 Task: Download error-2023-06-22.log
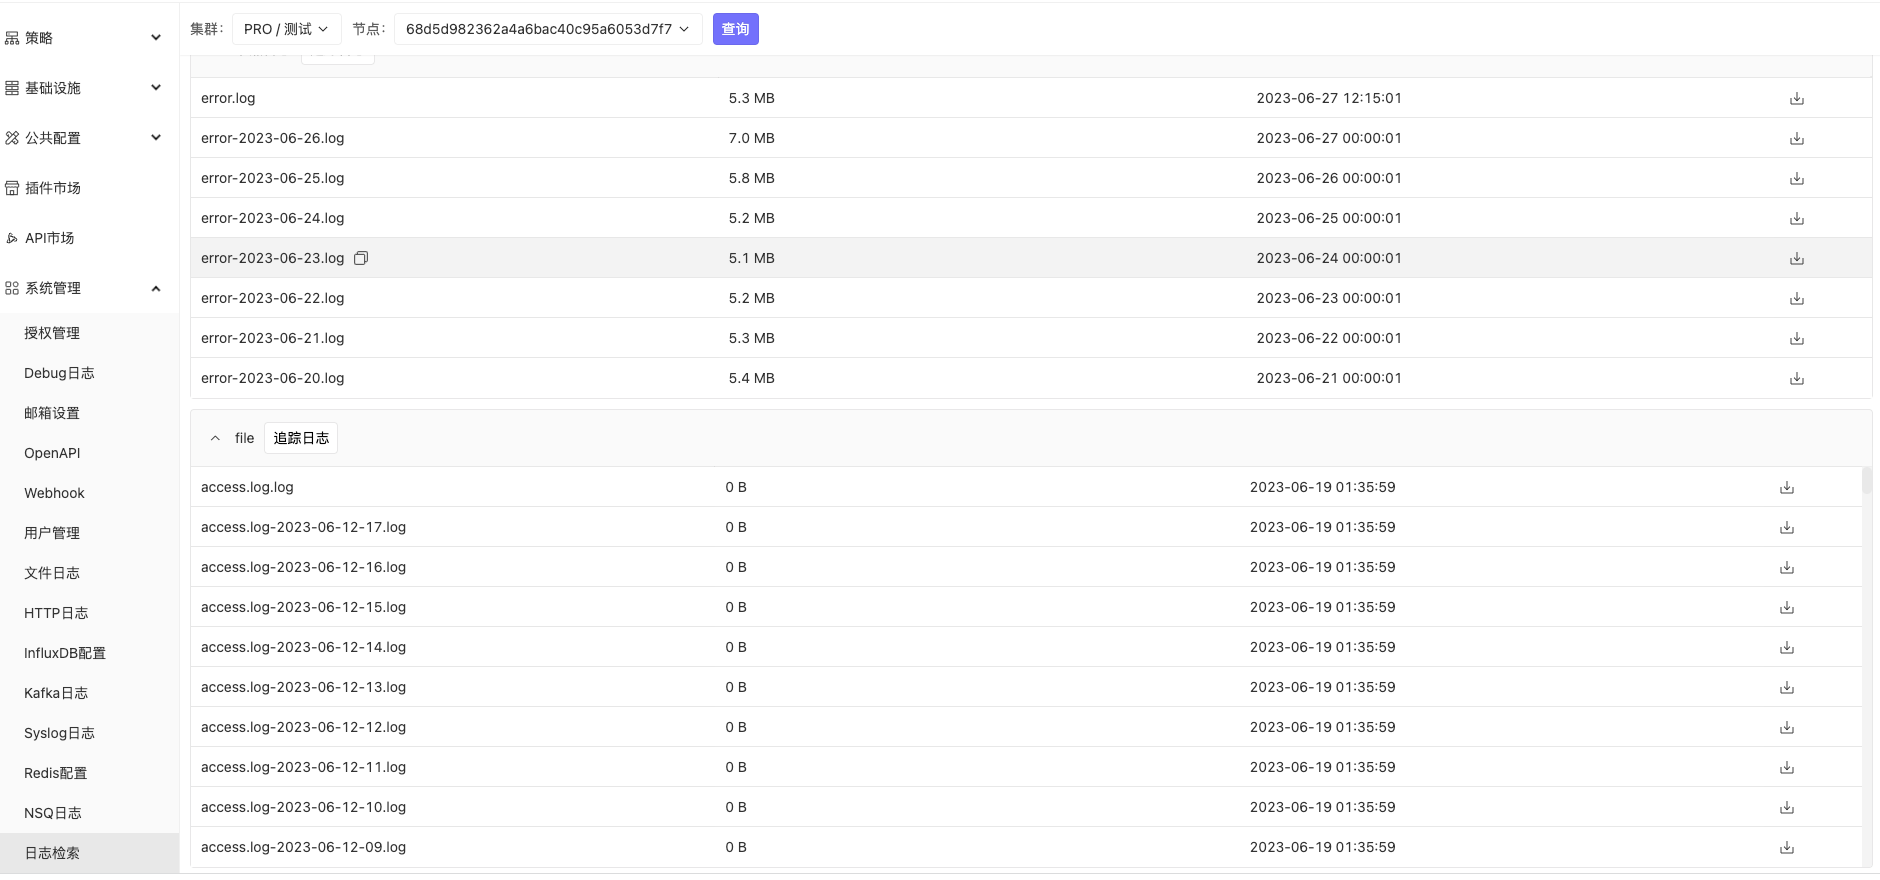click(1796, 298)
